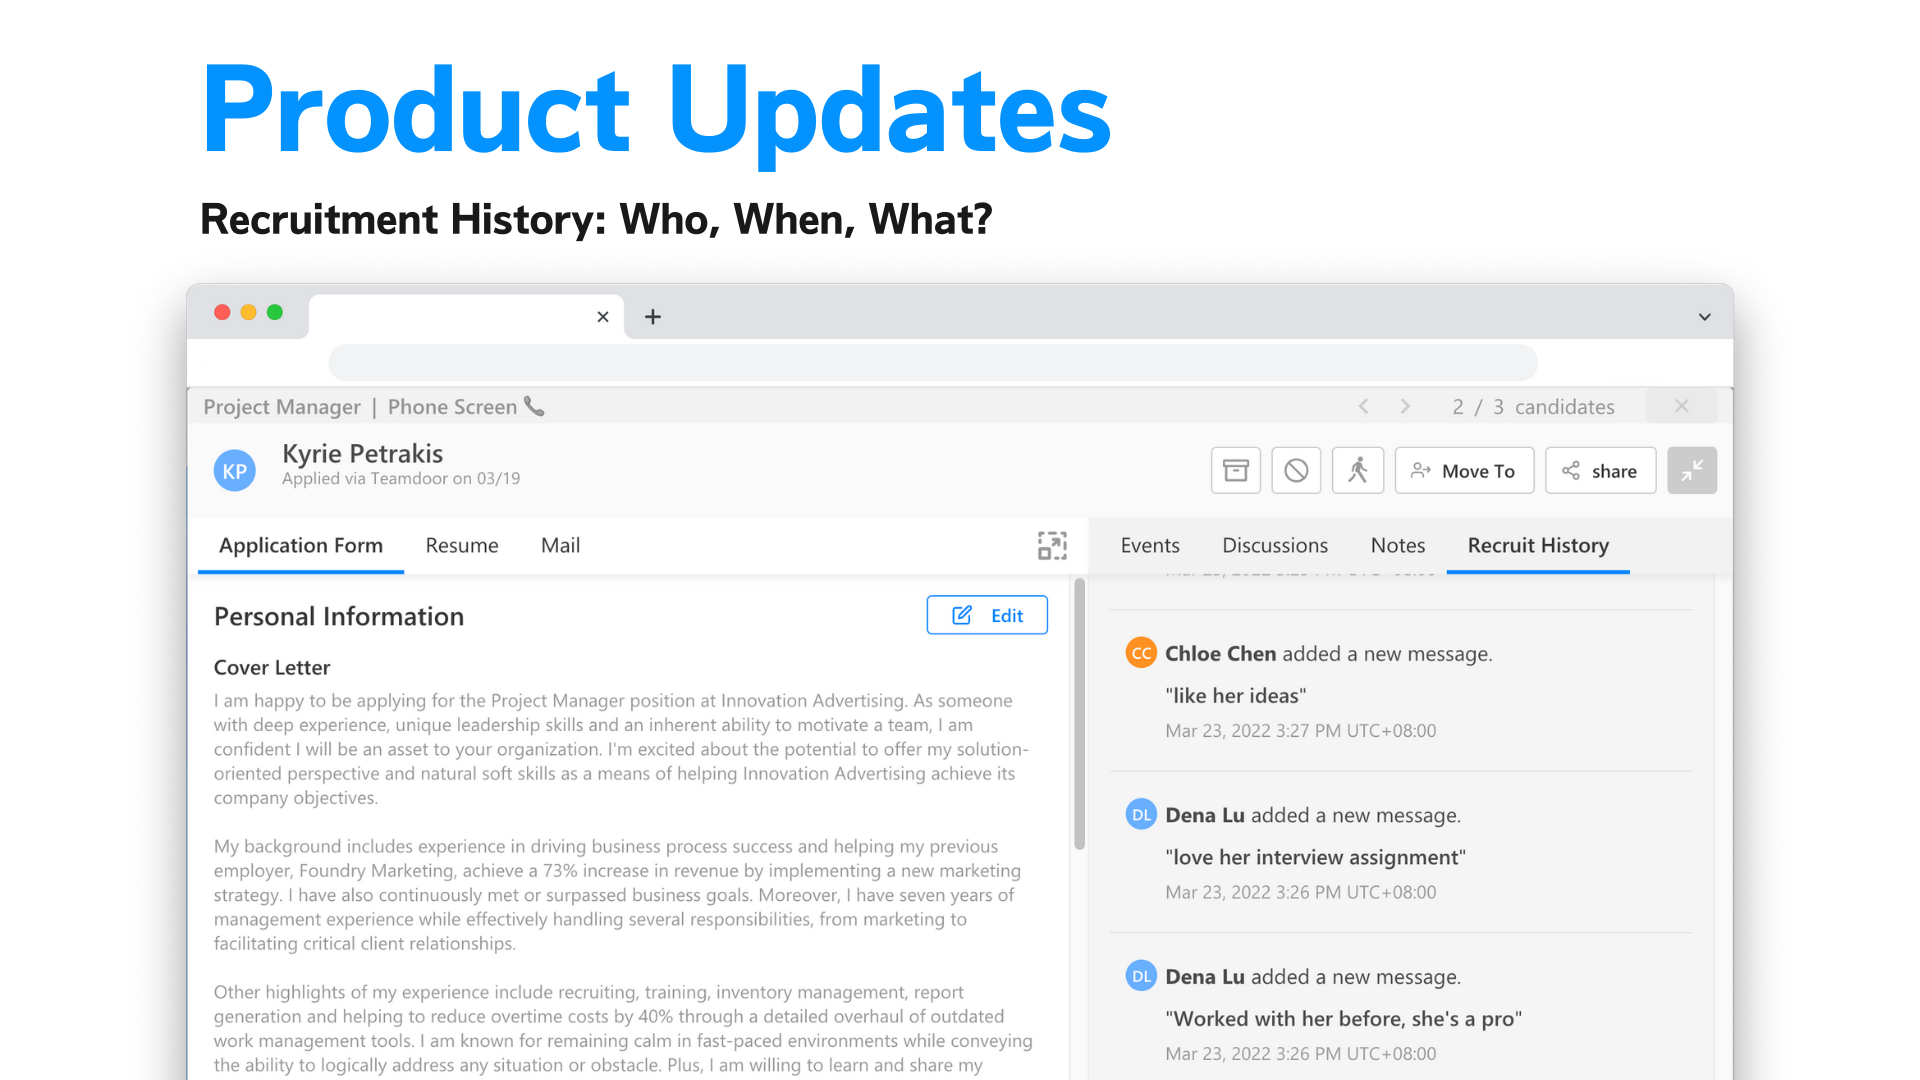Open the Move To stage menu
The width and height of the screenshot is (1920, 1080).
pos(1464,470)
